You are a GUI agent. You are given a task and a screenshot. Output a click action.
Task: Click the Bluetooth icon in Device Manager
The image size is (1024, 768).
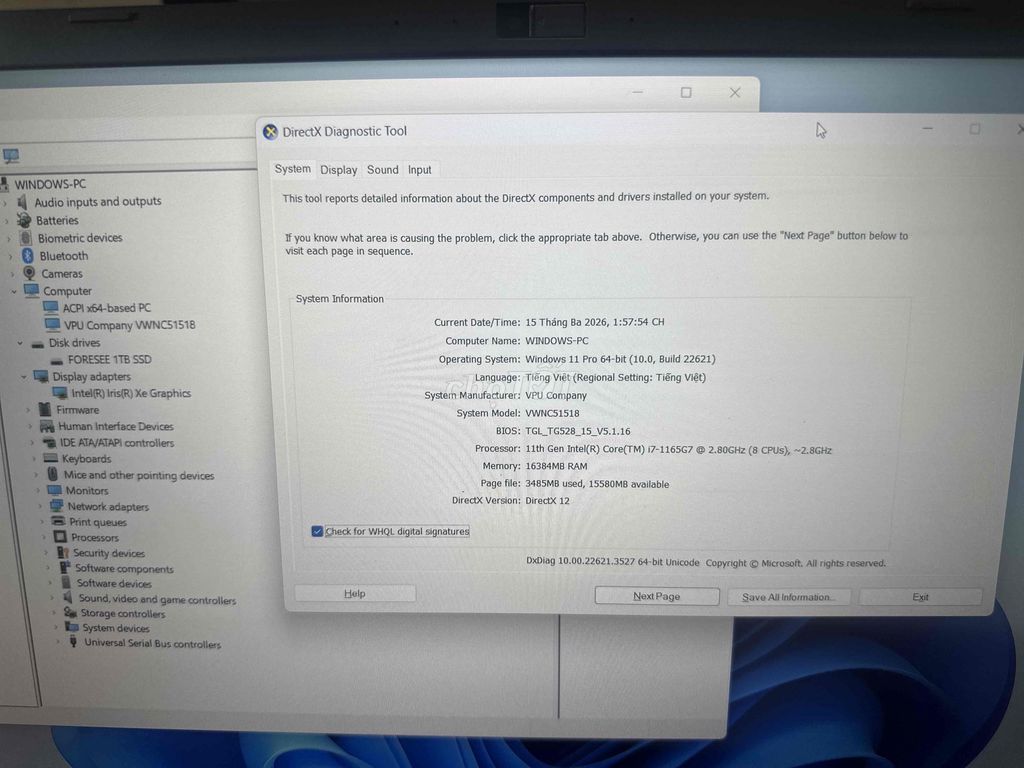point(27,255)
